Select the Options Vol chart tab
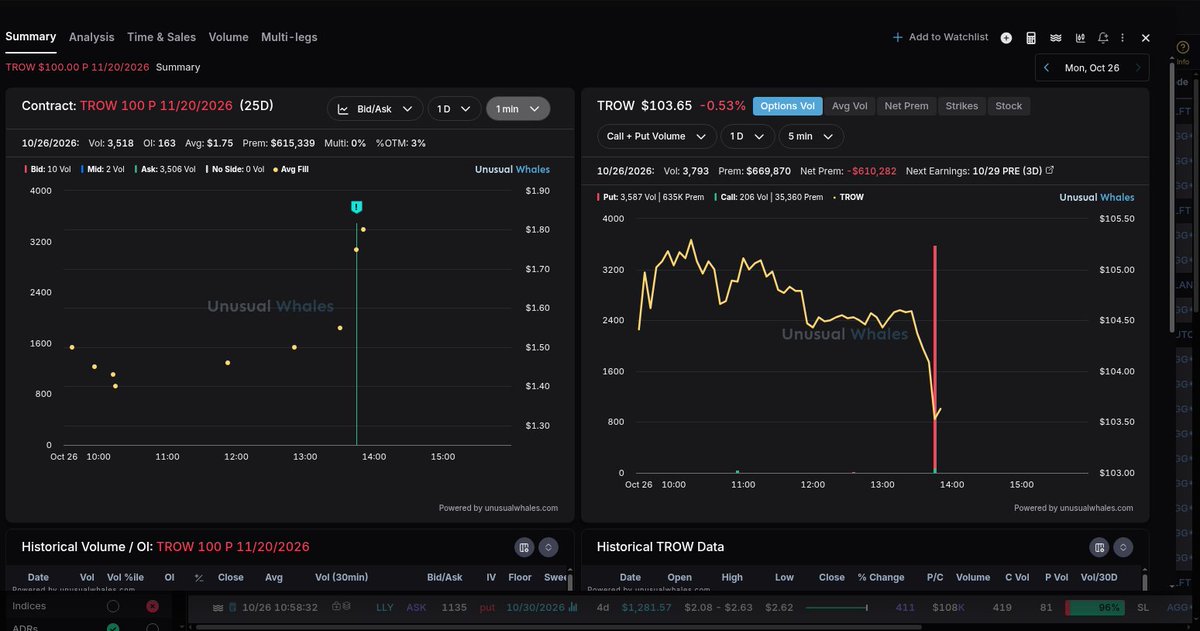 pyautogui.click(x=787, y=106)
